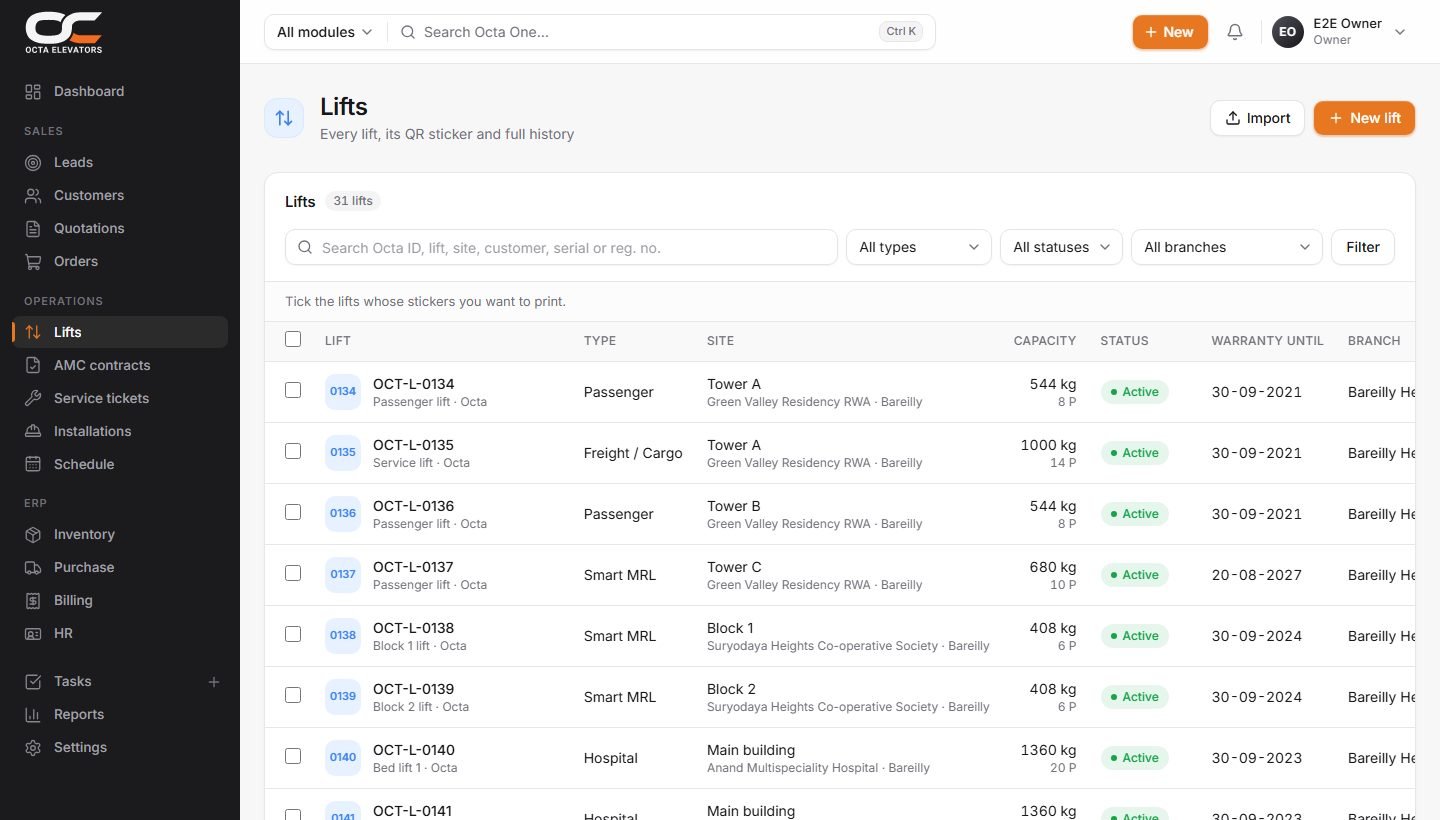
Task: Click the Filter button
Action: tap(1363, 247)
